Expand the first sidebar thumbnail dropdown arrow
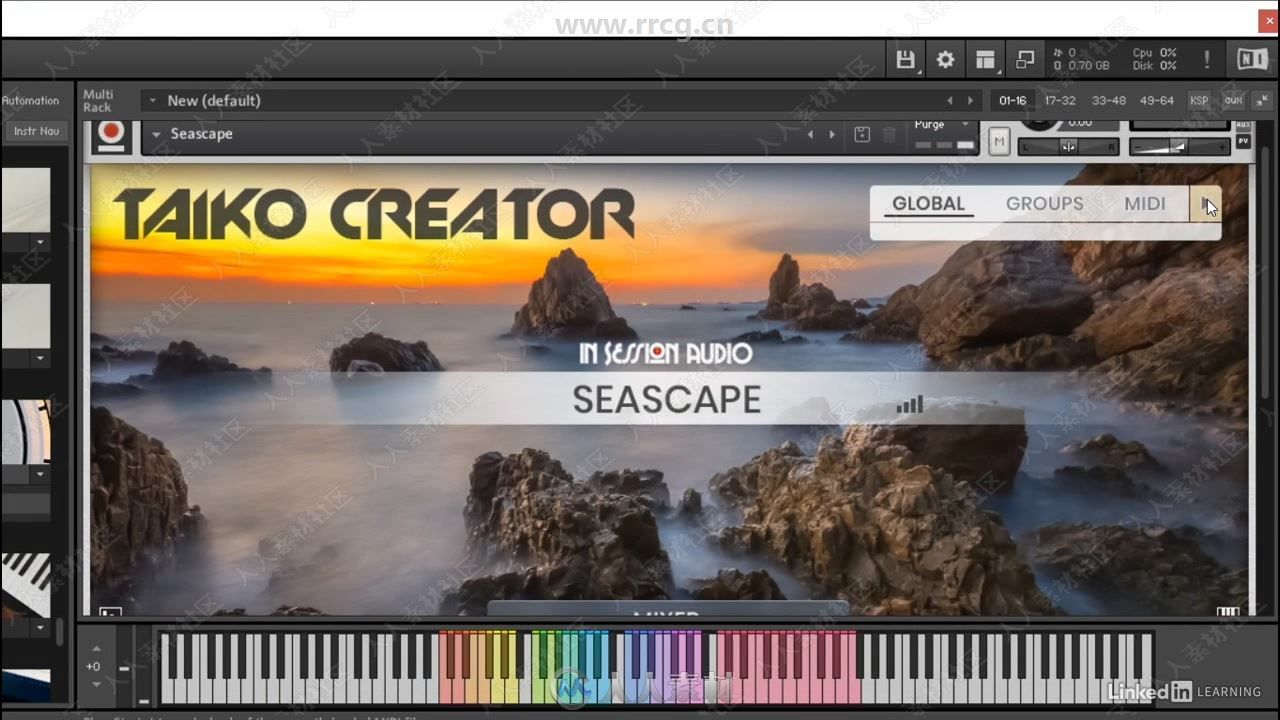Screen dimensions: 1280x720 [40, 242]
